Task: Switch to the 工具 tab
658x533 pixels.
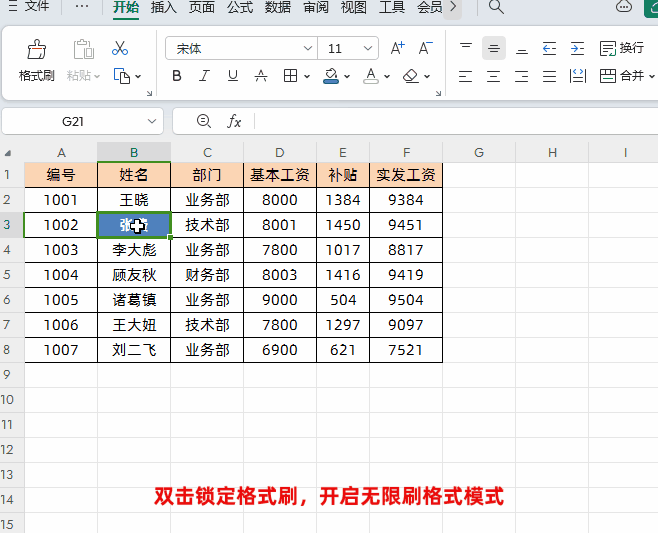Action: 392,7
